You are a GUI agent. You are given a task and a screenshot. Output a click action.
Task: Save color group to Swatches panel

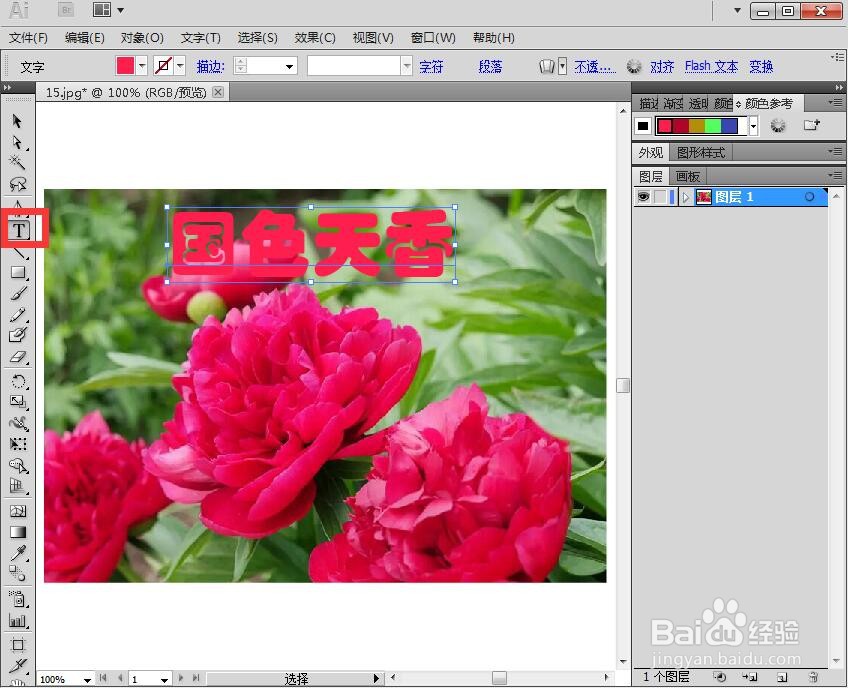click(x=811, y=125)
